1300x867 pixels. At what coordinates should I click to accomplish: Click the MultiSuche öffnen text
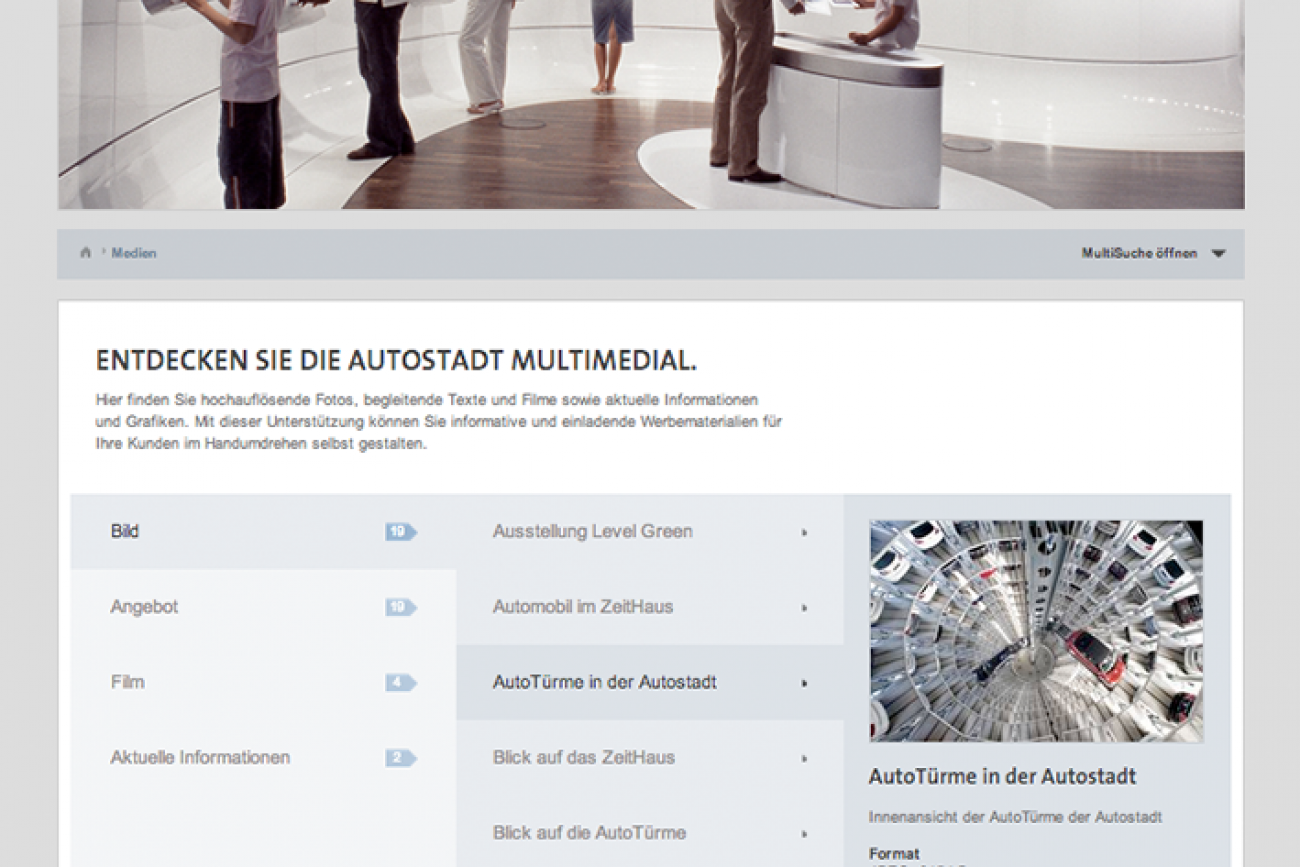(1138, 254)
